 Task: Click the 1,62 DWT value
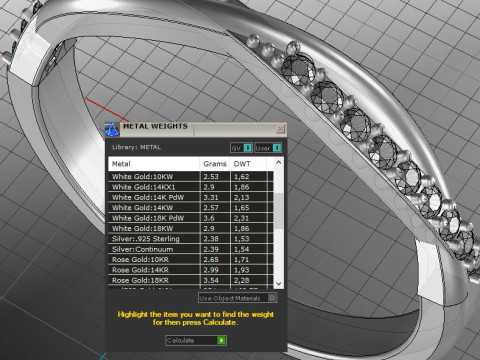pos(241,176)
